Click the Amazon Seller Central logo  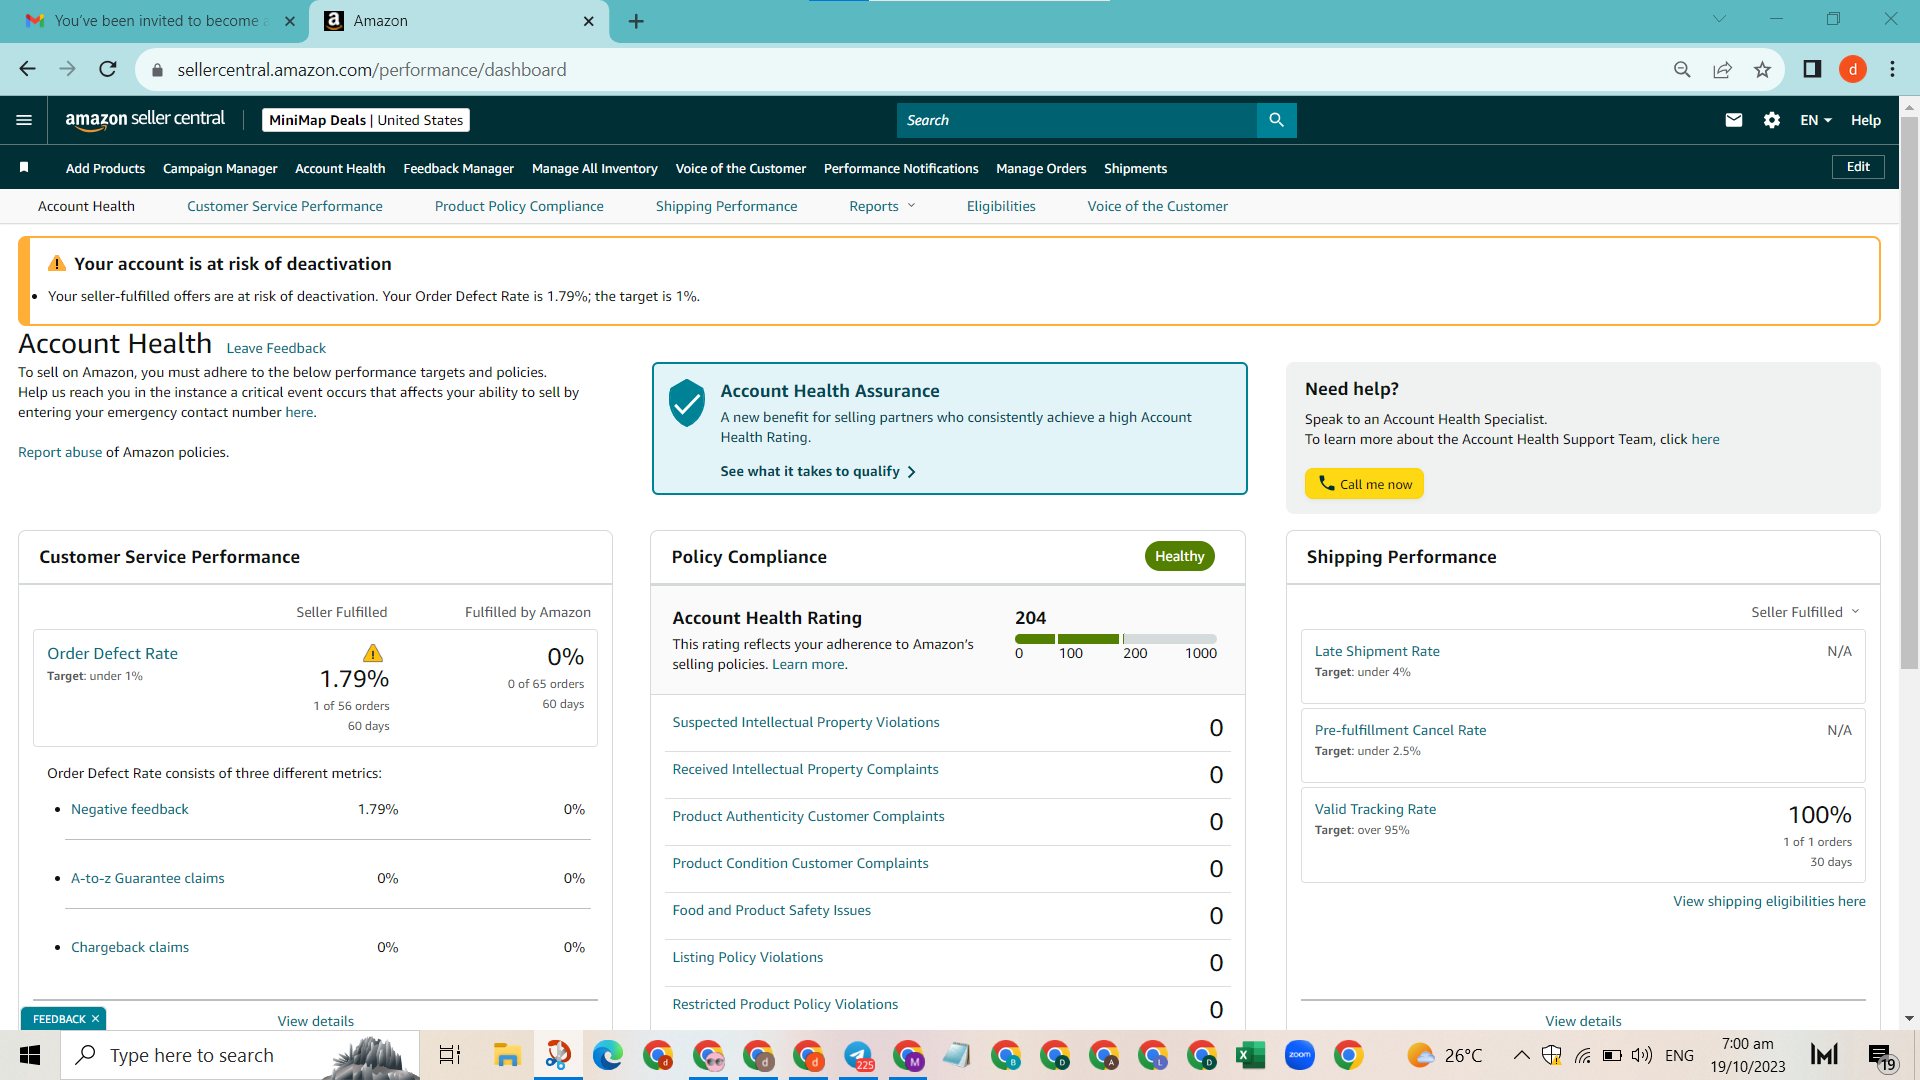click(x=145, y=119)
